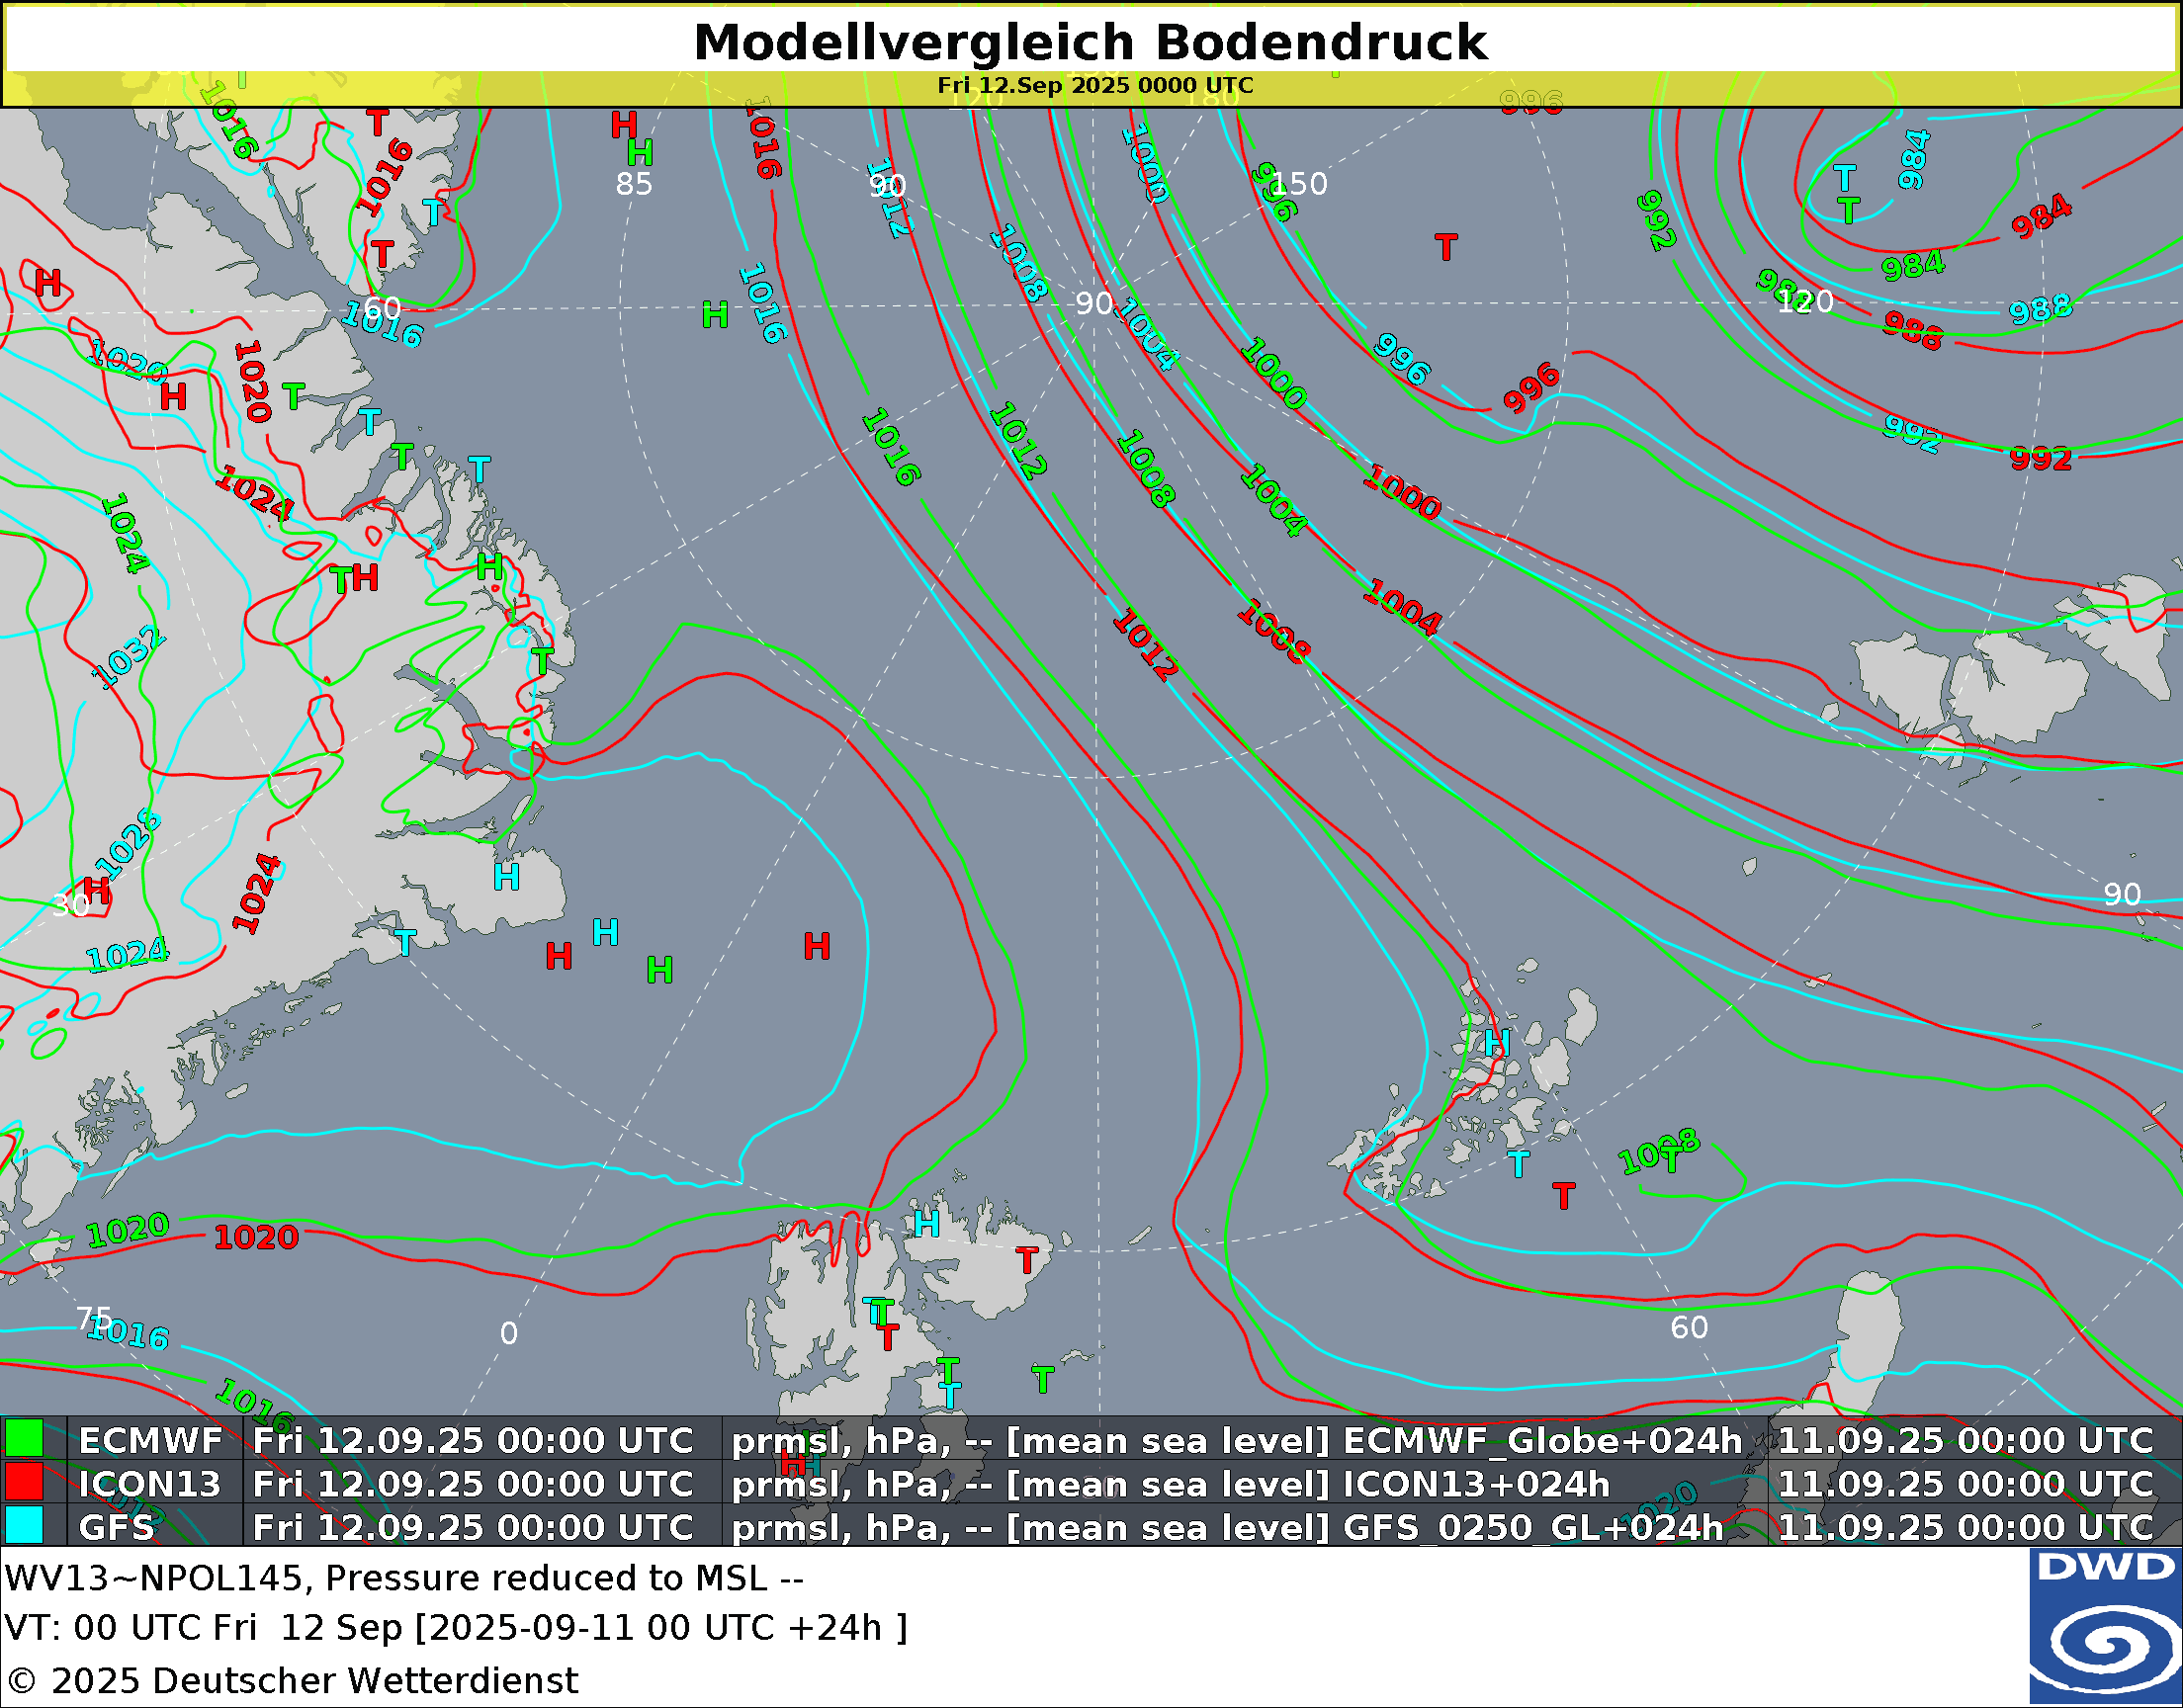Click the red "1012" isobar label
The image size is (2183, 1708).
click(x=1145, y=645)
